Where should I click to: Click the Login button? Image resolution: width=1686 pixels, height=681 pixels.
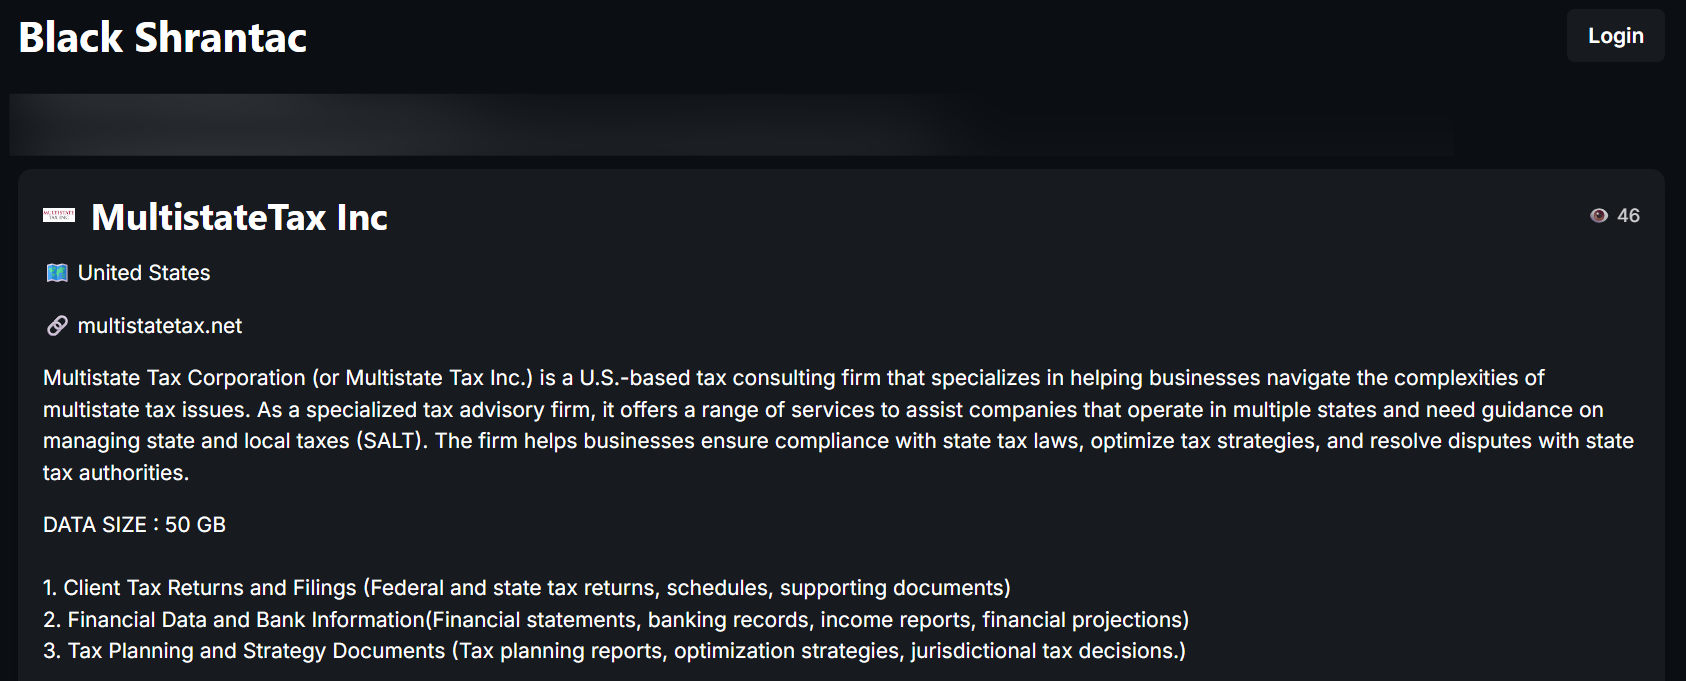click(x=1615, y=36)
